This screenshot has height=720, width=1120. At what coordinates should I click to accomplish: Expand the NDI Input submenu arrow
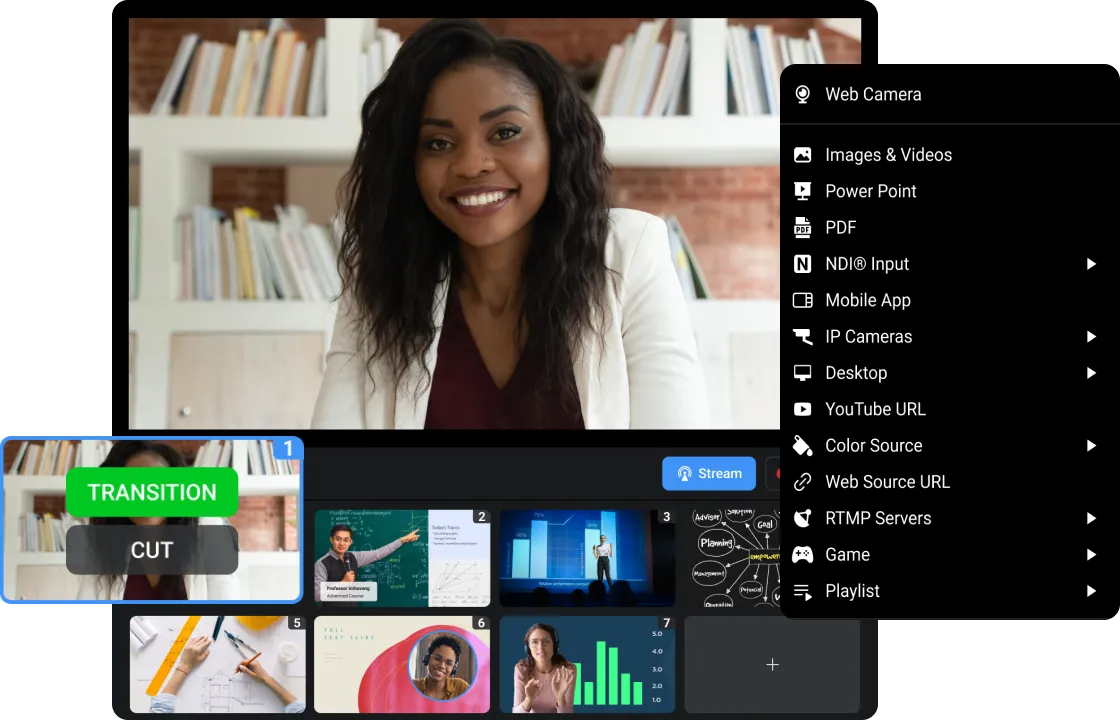point(1091,264)
